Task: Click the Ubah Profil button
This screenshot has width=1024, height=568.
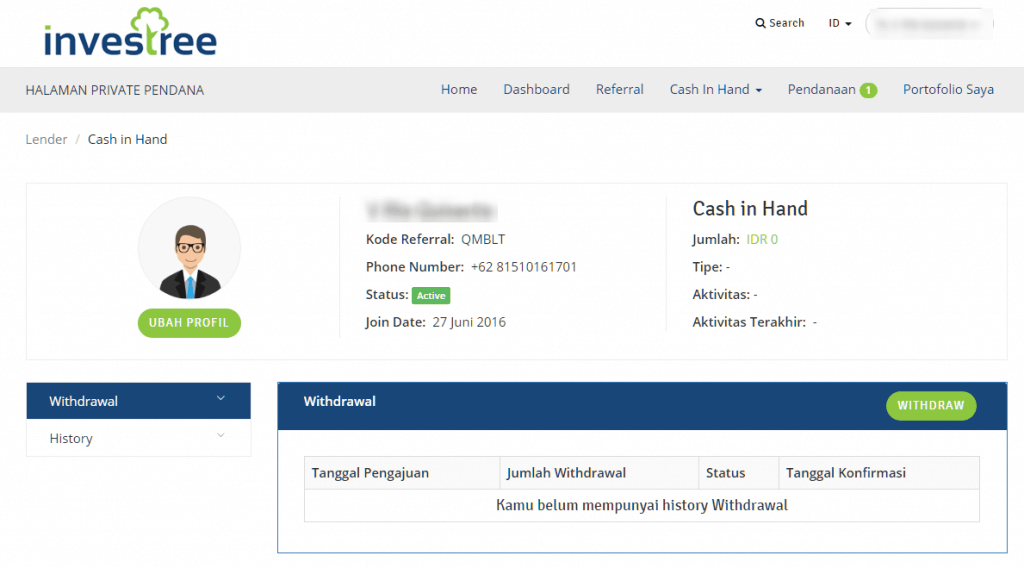Action: pos(189,323)
